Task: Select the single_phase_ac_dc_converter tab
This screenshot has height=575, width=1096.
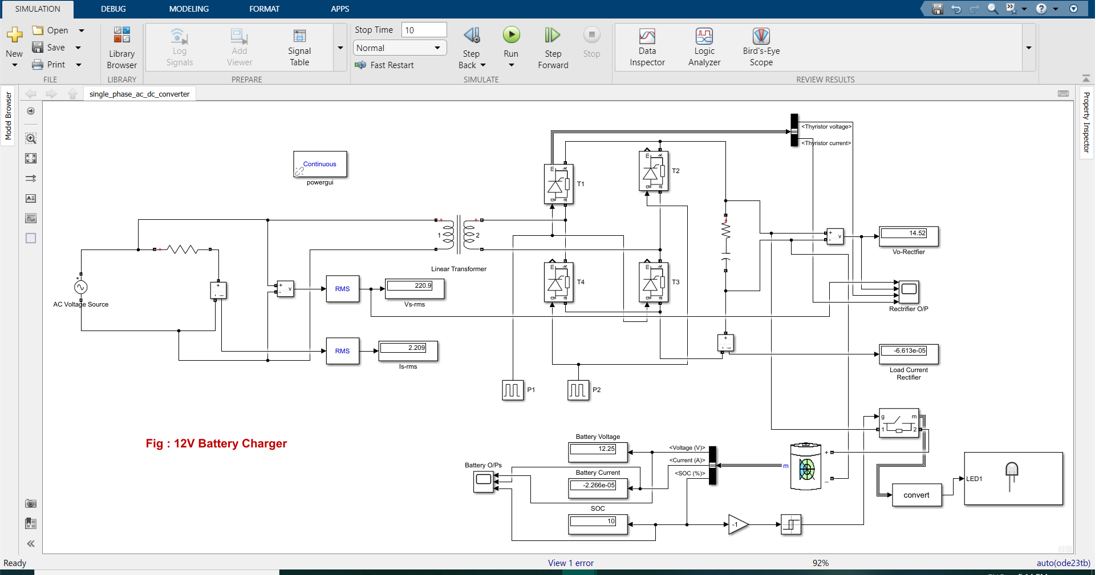Action: click(x=139, y=94)
